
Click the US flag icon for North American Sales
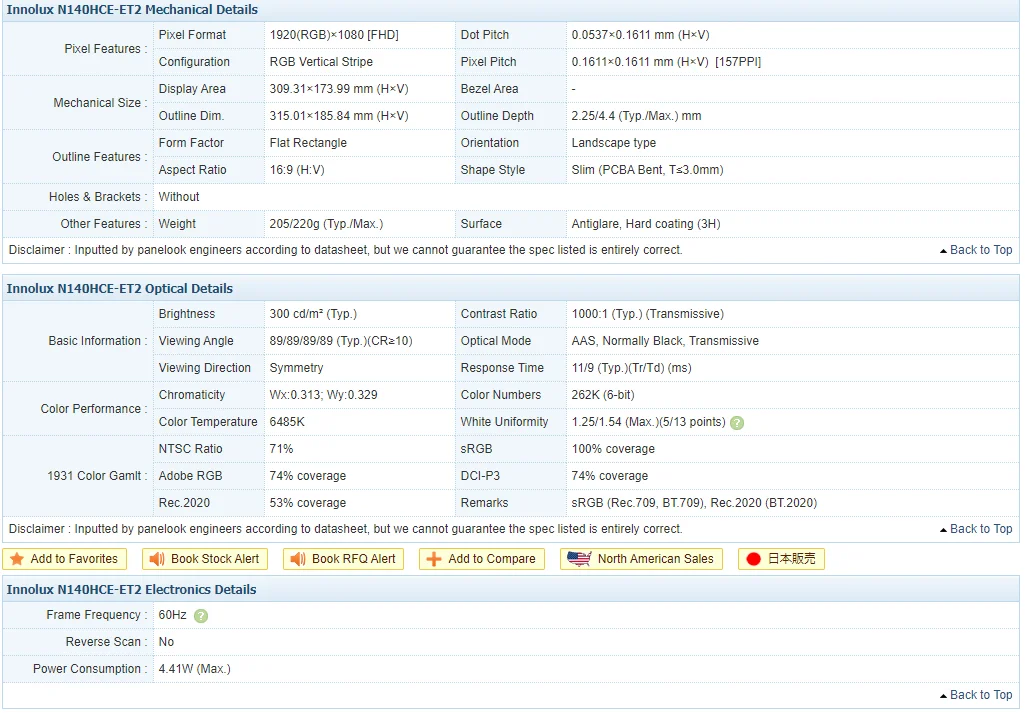click(x=579, y=559)
